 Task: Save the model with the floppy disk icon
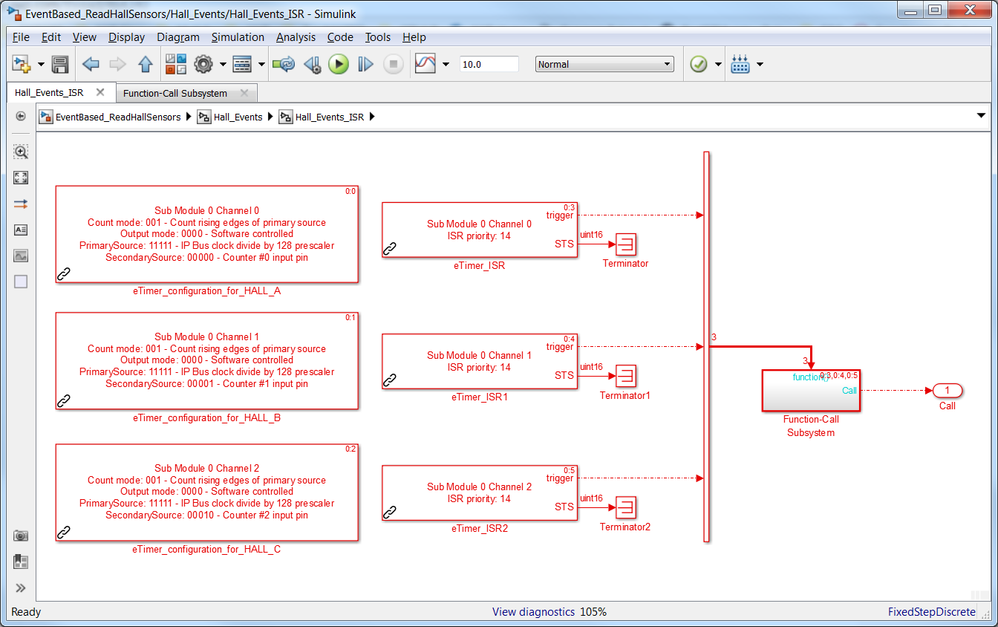pos(60,64)
